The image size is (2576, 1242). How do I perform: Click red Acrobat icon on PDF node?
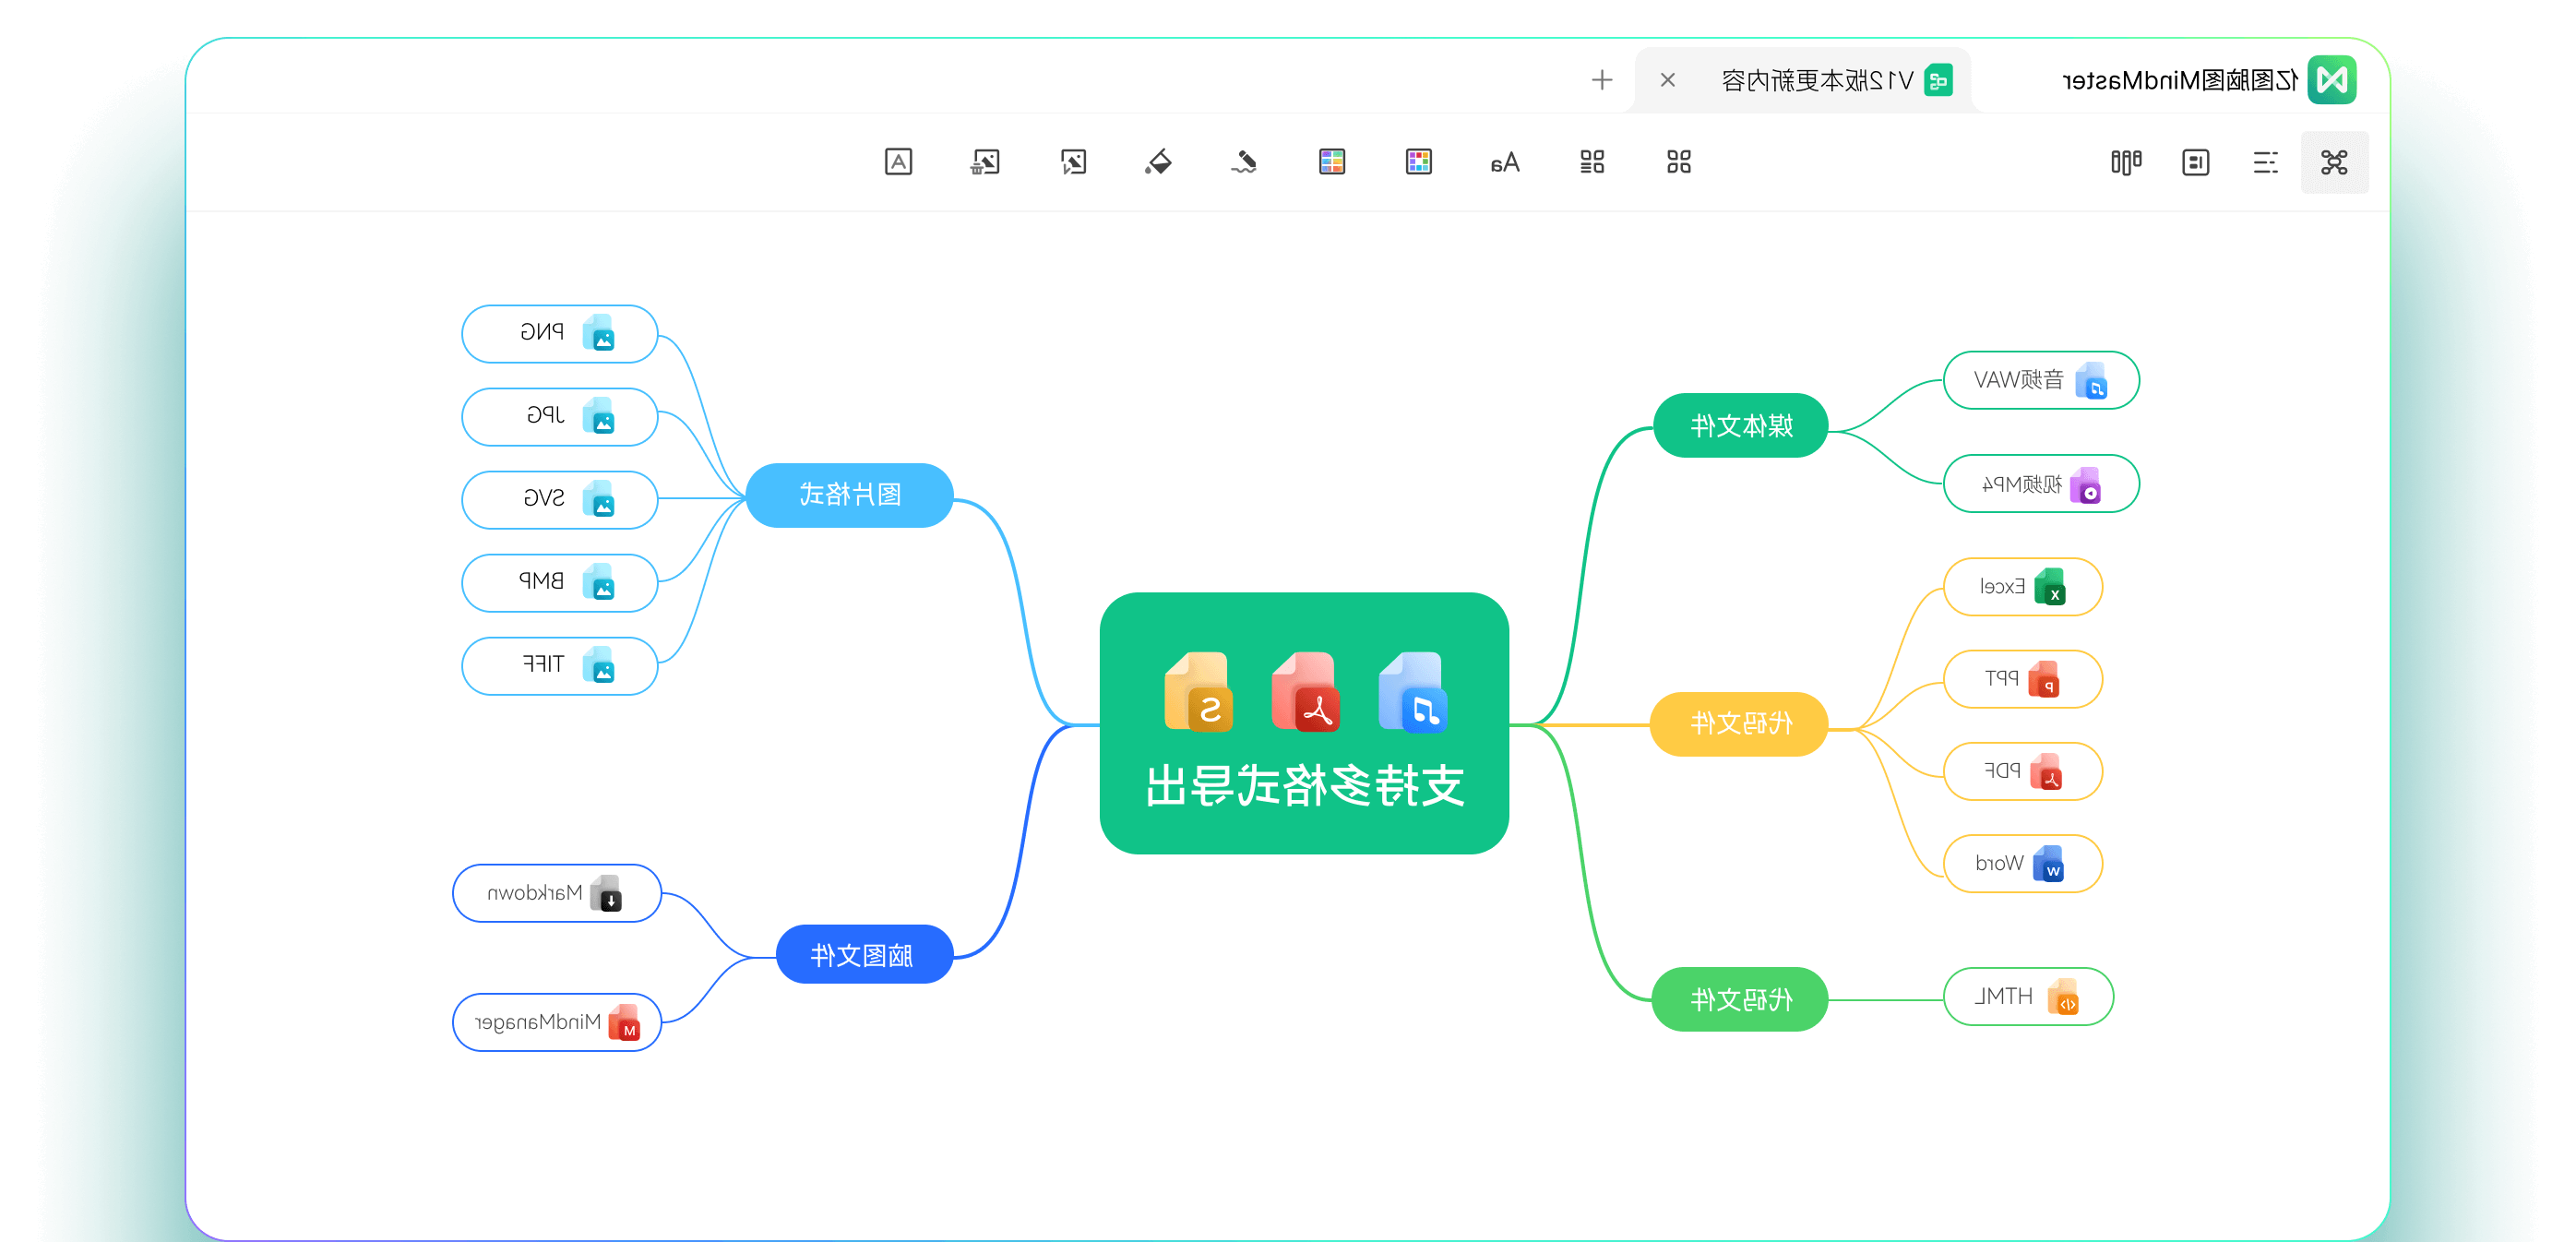click(x=2046, y=772)
